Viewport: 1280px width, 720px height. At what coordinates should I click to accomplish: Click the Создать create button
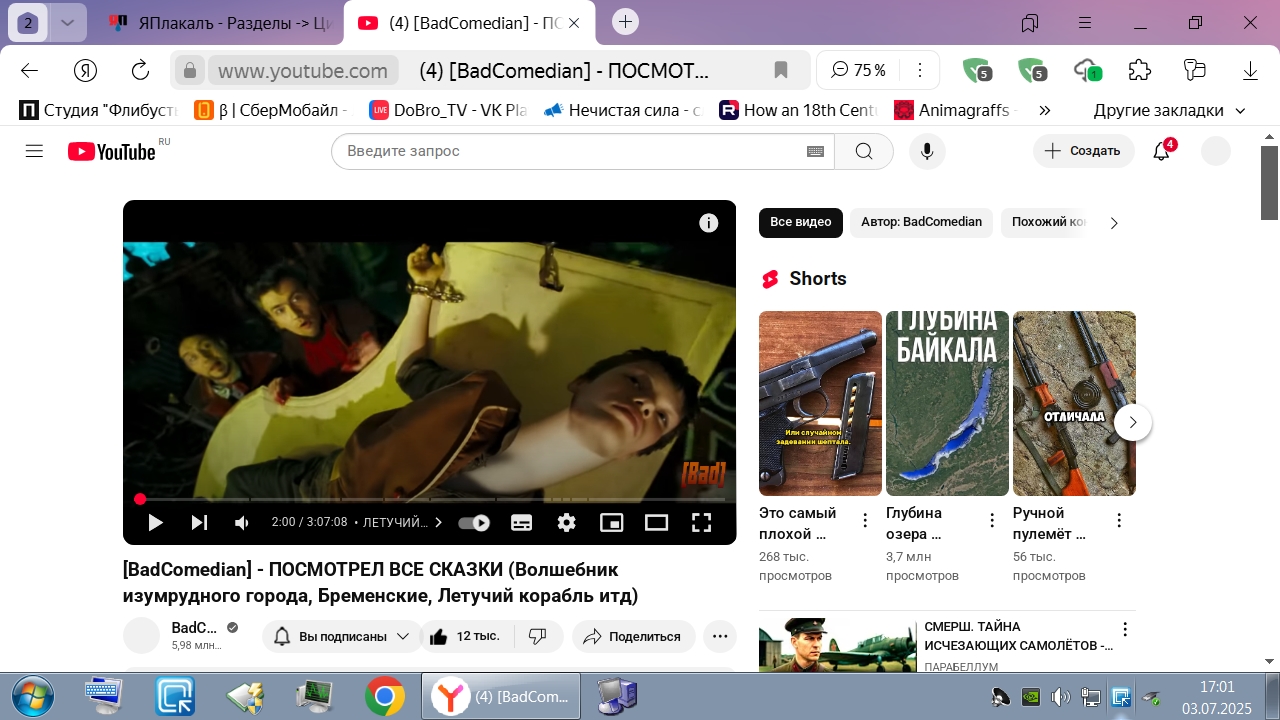click(1084, 151)
